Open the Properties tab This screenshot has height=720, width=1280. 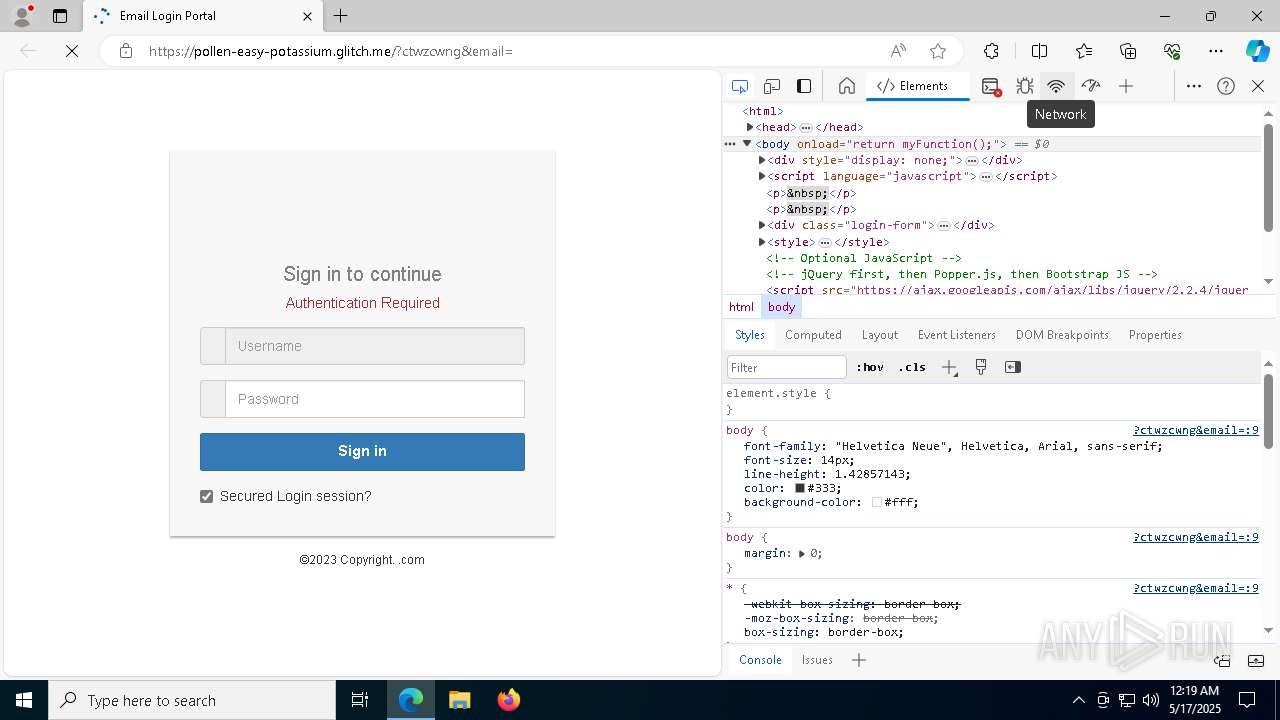coord(1155,335)
